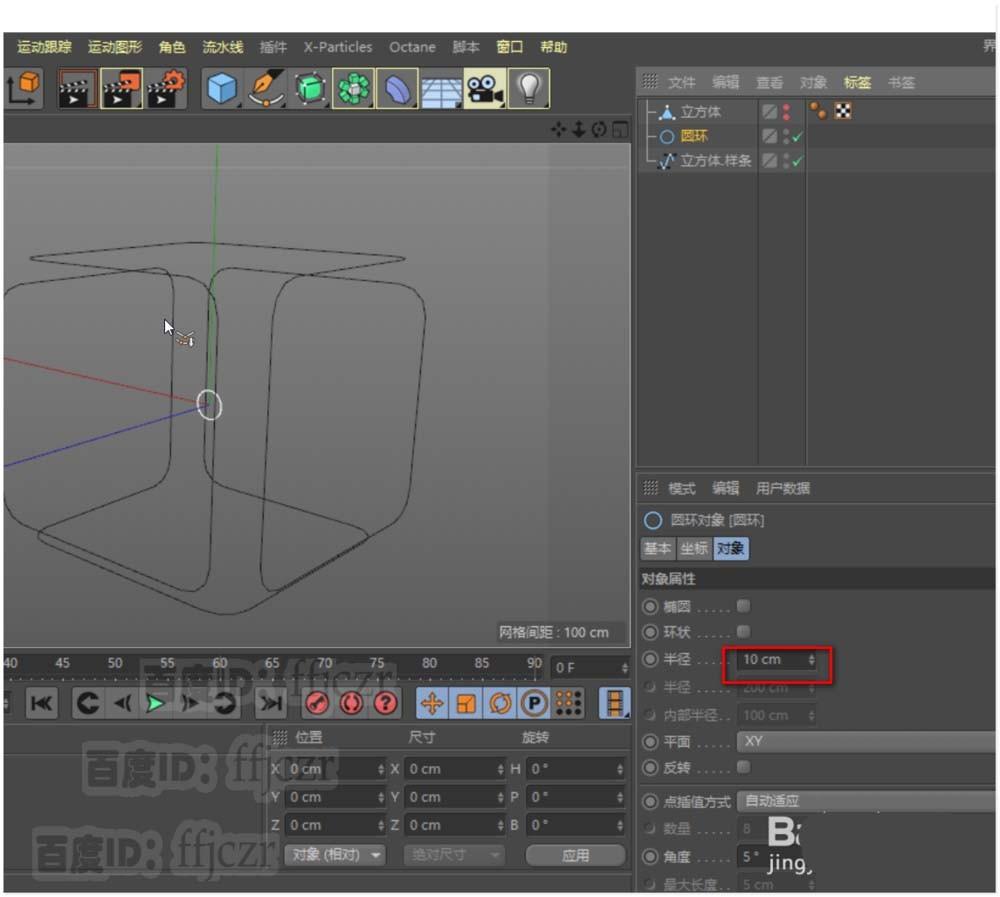The width and height of the screenshot is (1000, 897).
Task: Switch to the 坐标 tab in attributes
Action: click(694, 548)
